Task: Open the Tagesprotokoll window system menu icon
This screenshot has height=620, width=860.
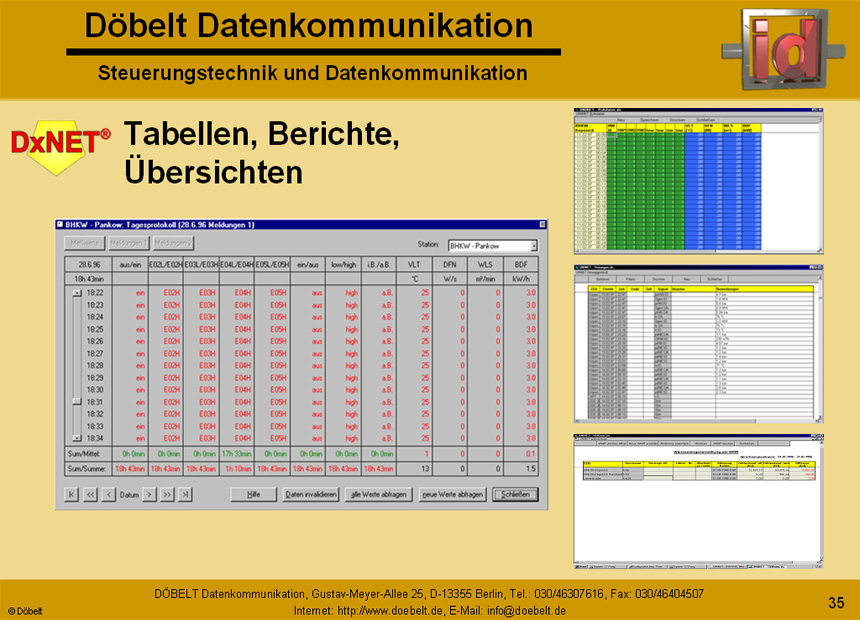Action: click(60, 224)
